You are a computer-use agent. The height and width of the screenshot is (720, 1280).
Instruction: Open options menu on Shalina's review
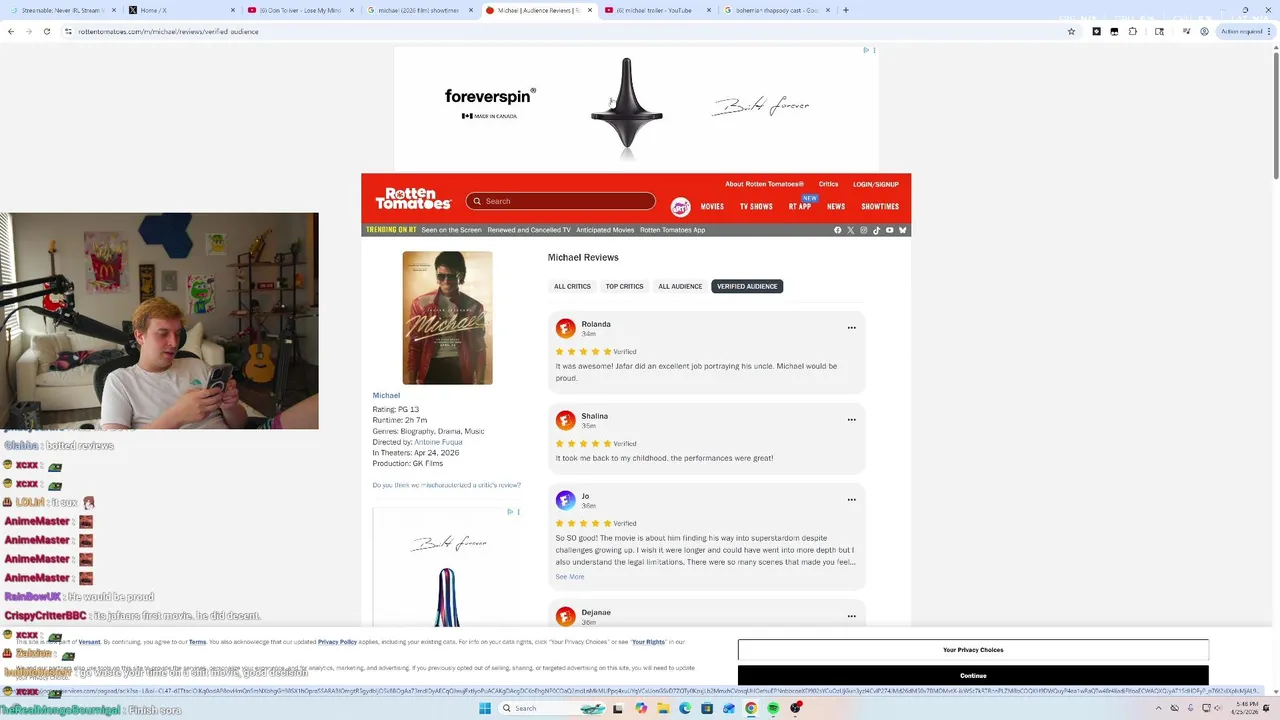tap(852, 420)
